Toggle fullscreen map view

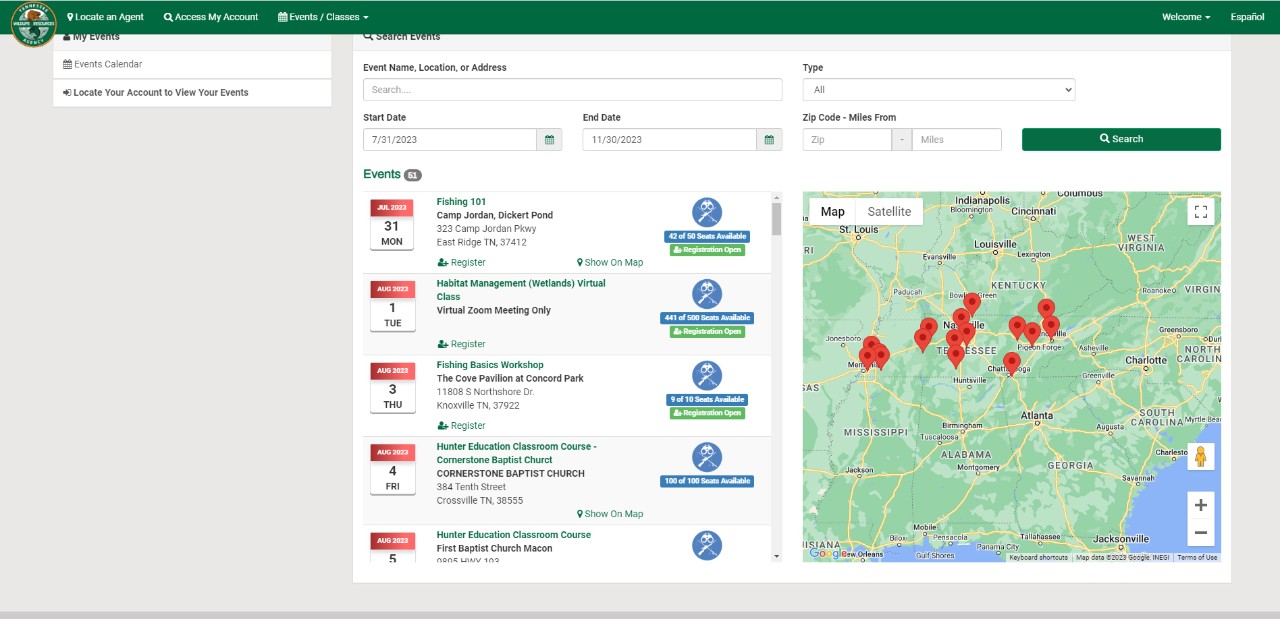click(x=1201, y=211)
